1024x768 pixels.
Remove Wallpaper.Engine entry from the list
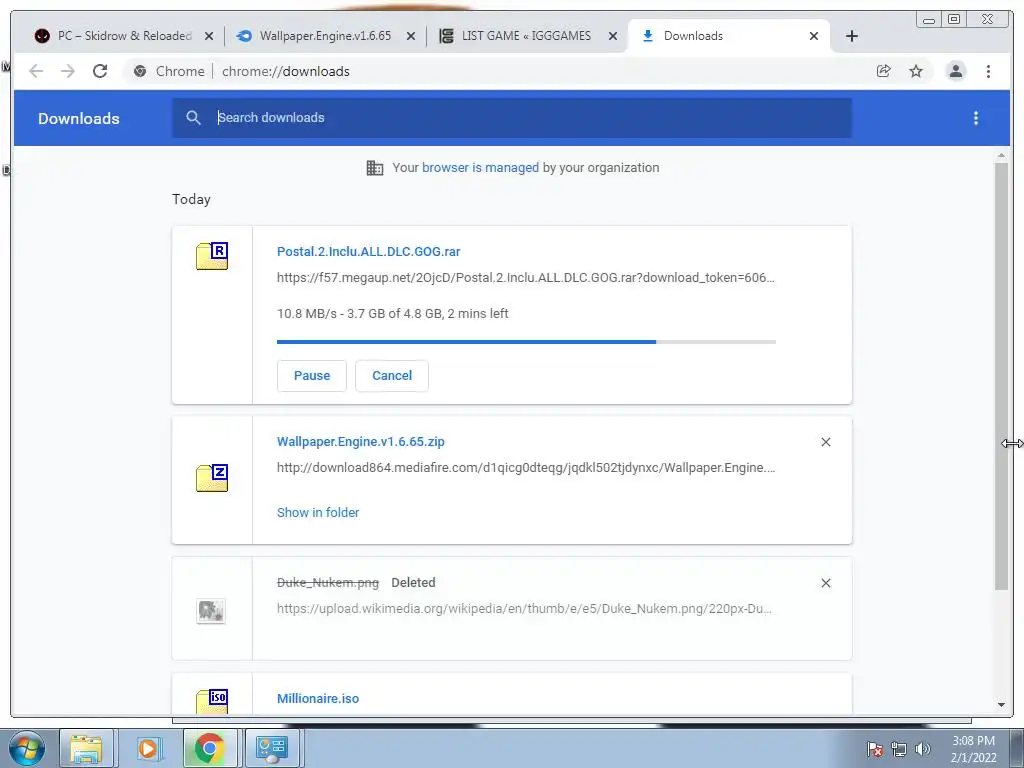point(825,442)
